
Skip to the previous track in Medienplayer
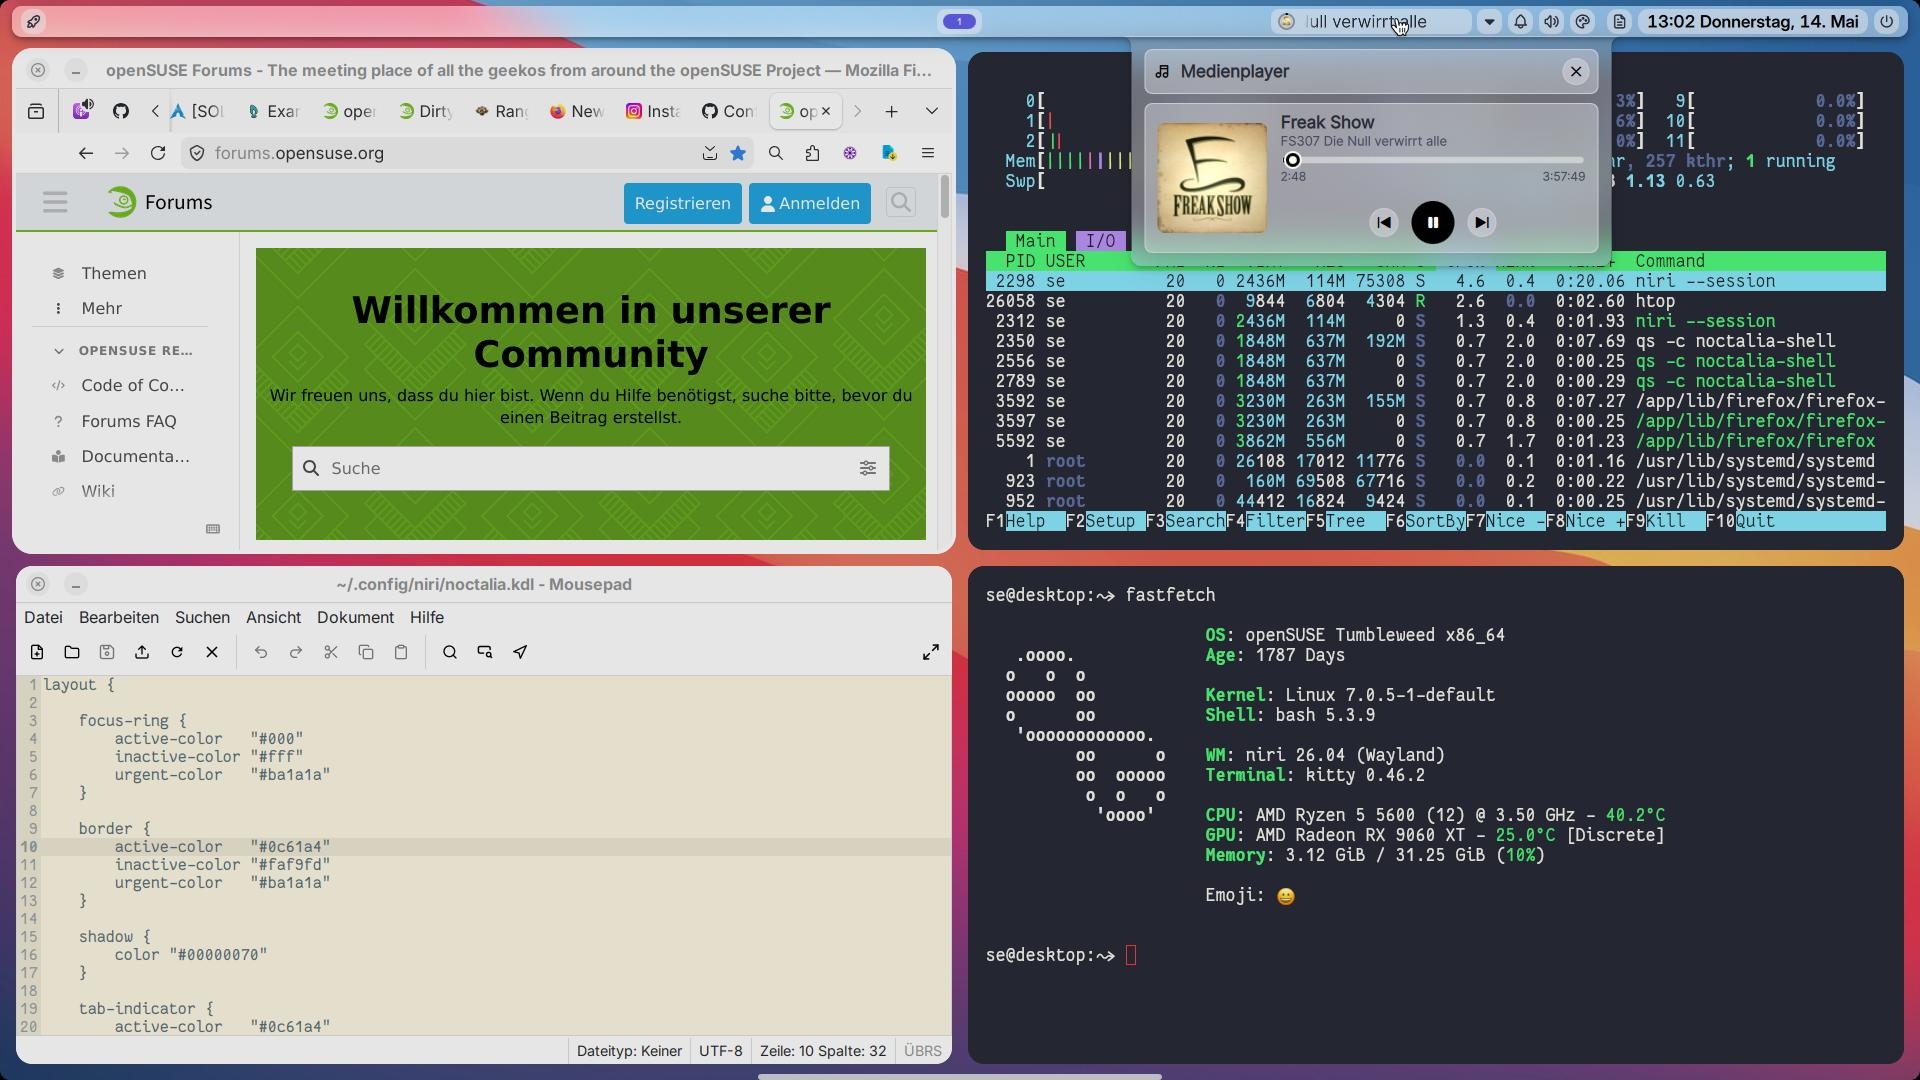1383,223
